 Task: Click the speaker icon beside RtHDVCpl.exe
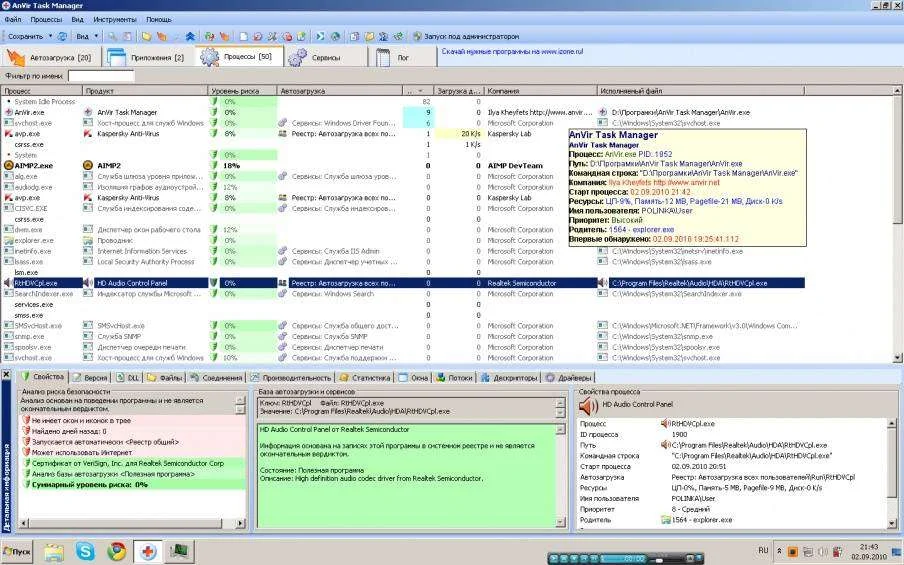click(9, 283)
